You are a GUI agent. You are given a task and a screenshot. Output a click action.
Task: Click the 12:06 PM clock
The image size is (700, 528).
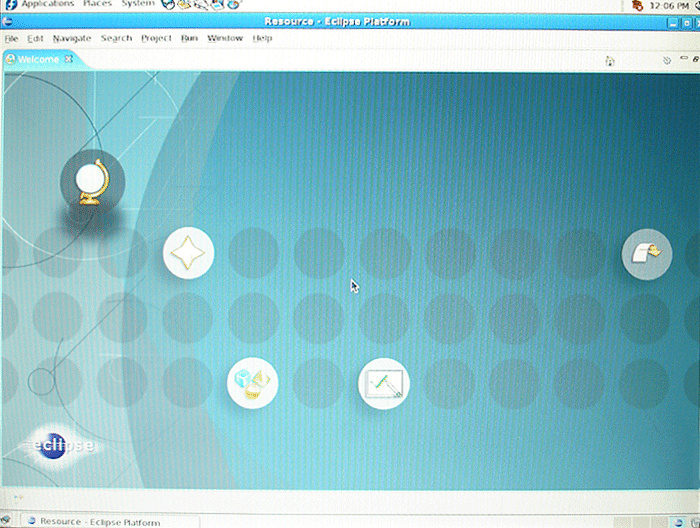click(669, 5)
